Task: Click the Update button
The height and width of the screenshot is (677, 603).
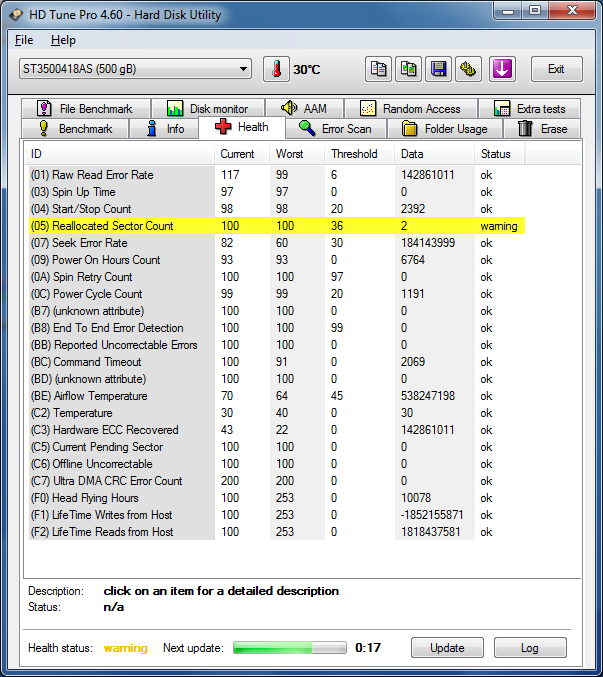Action: [447, 648]
